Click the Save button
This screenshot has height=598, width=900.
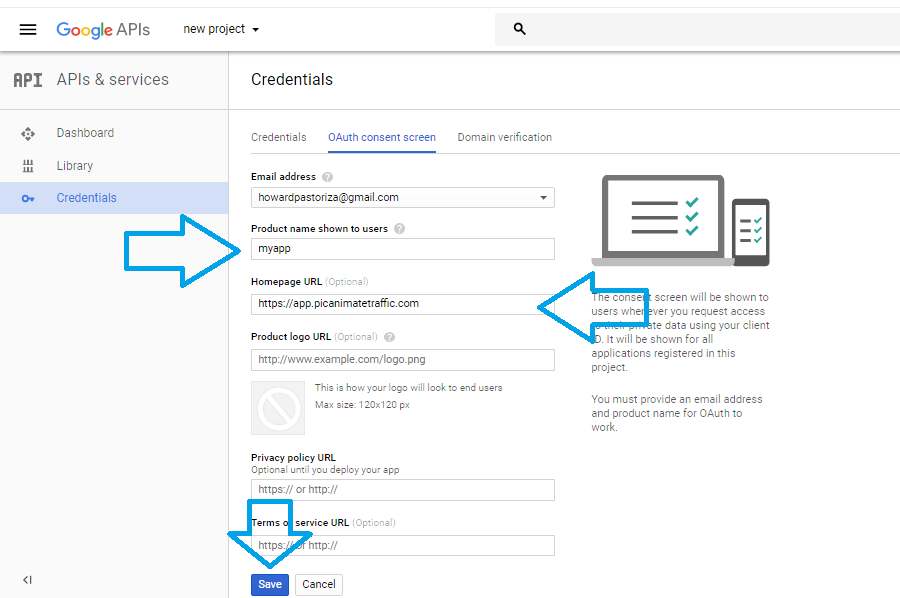pyautogui.click(x=270, y=584)
